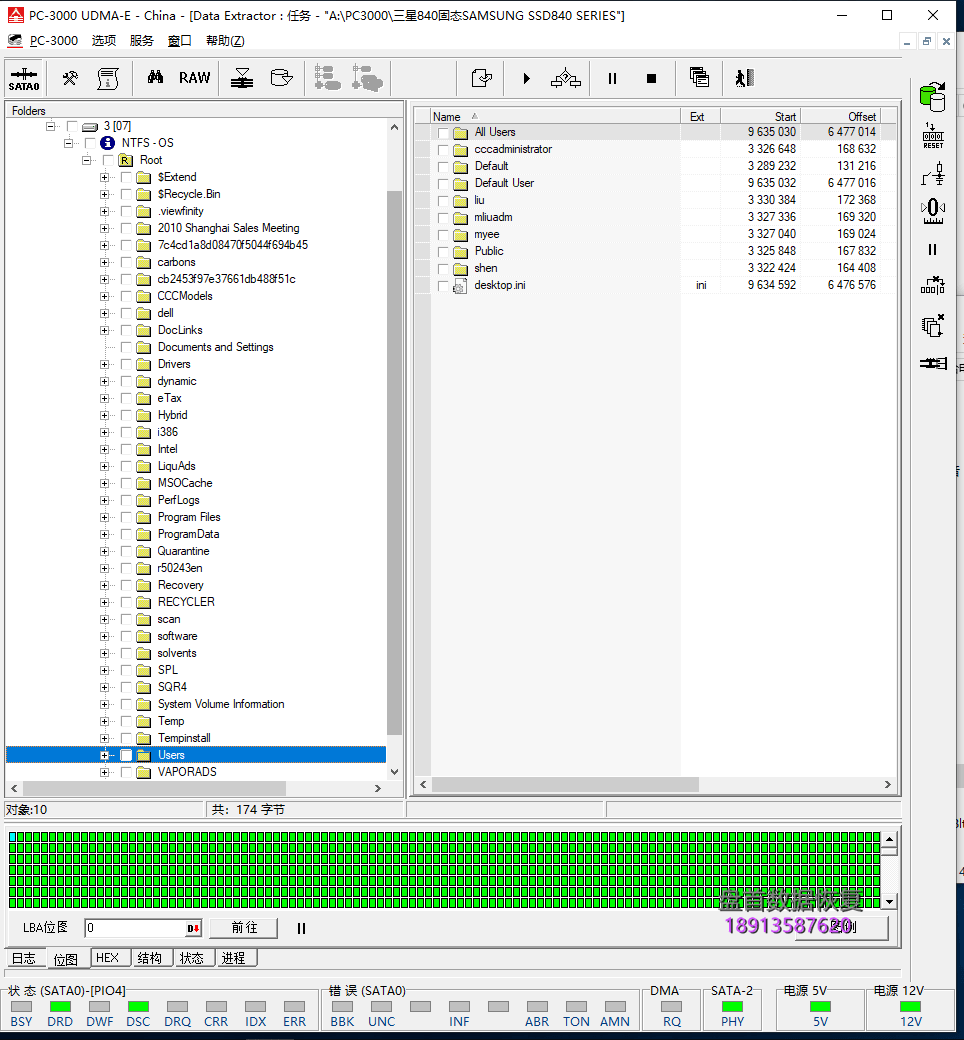Expand the $Recycle.Bin tree node

pos(104,194)
